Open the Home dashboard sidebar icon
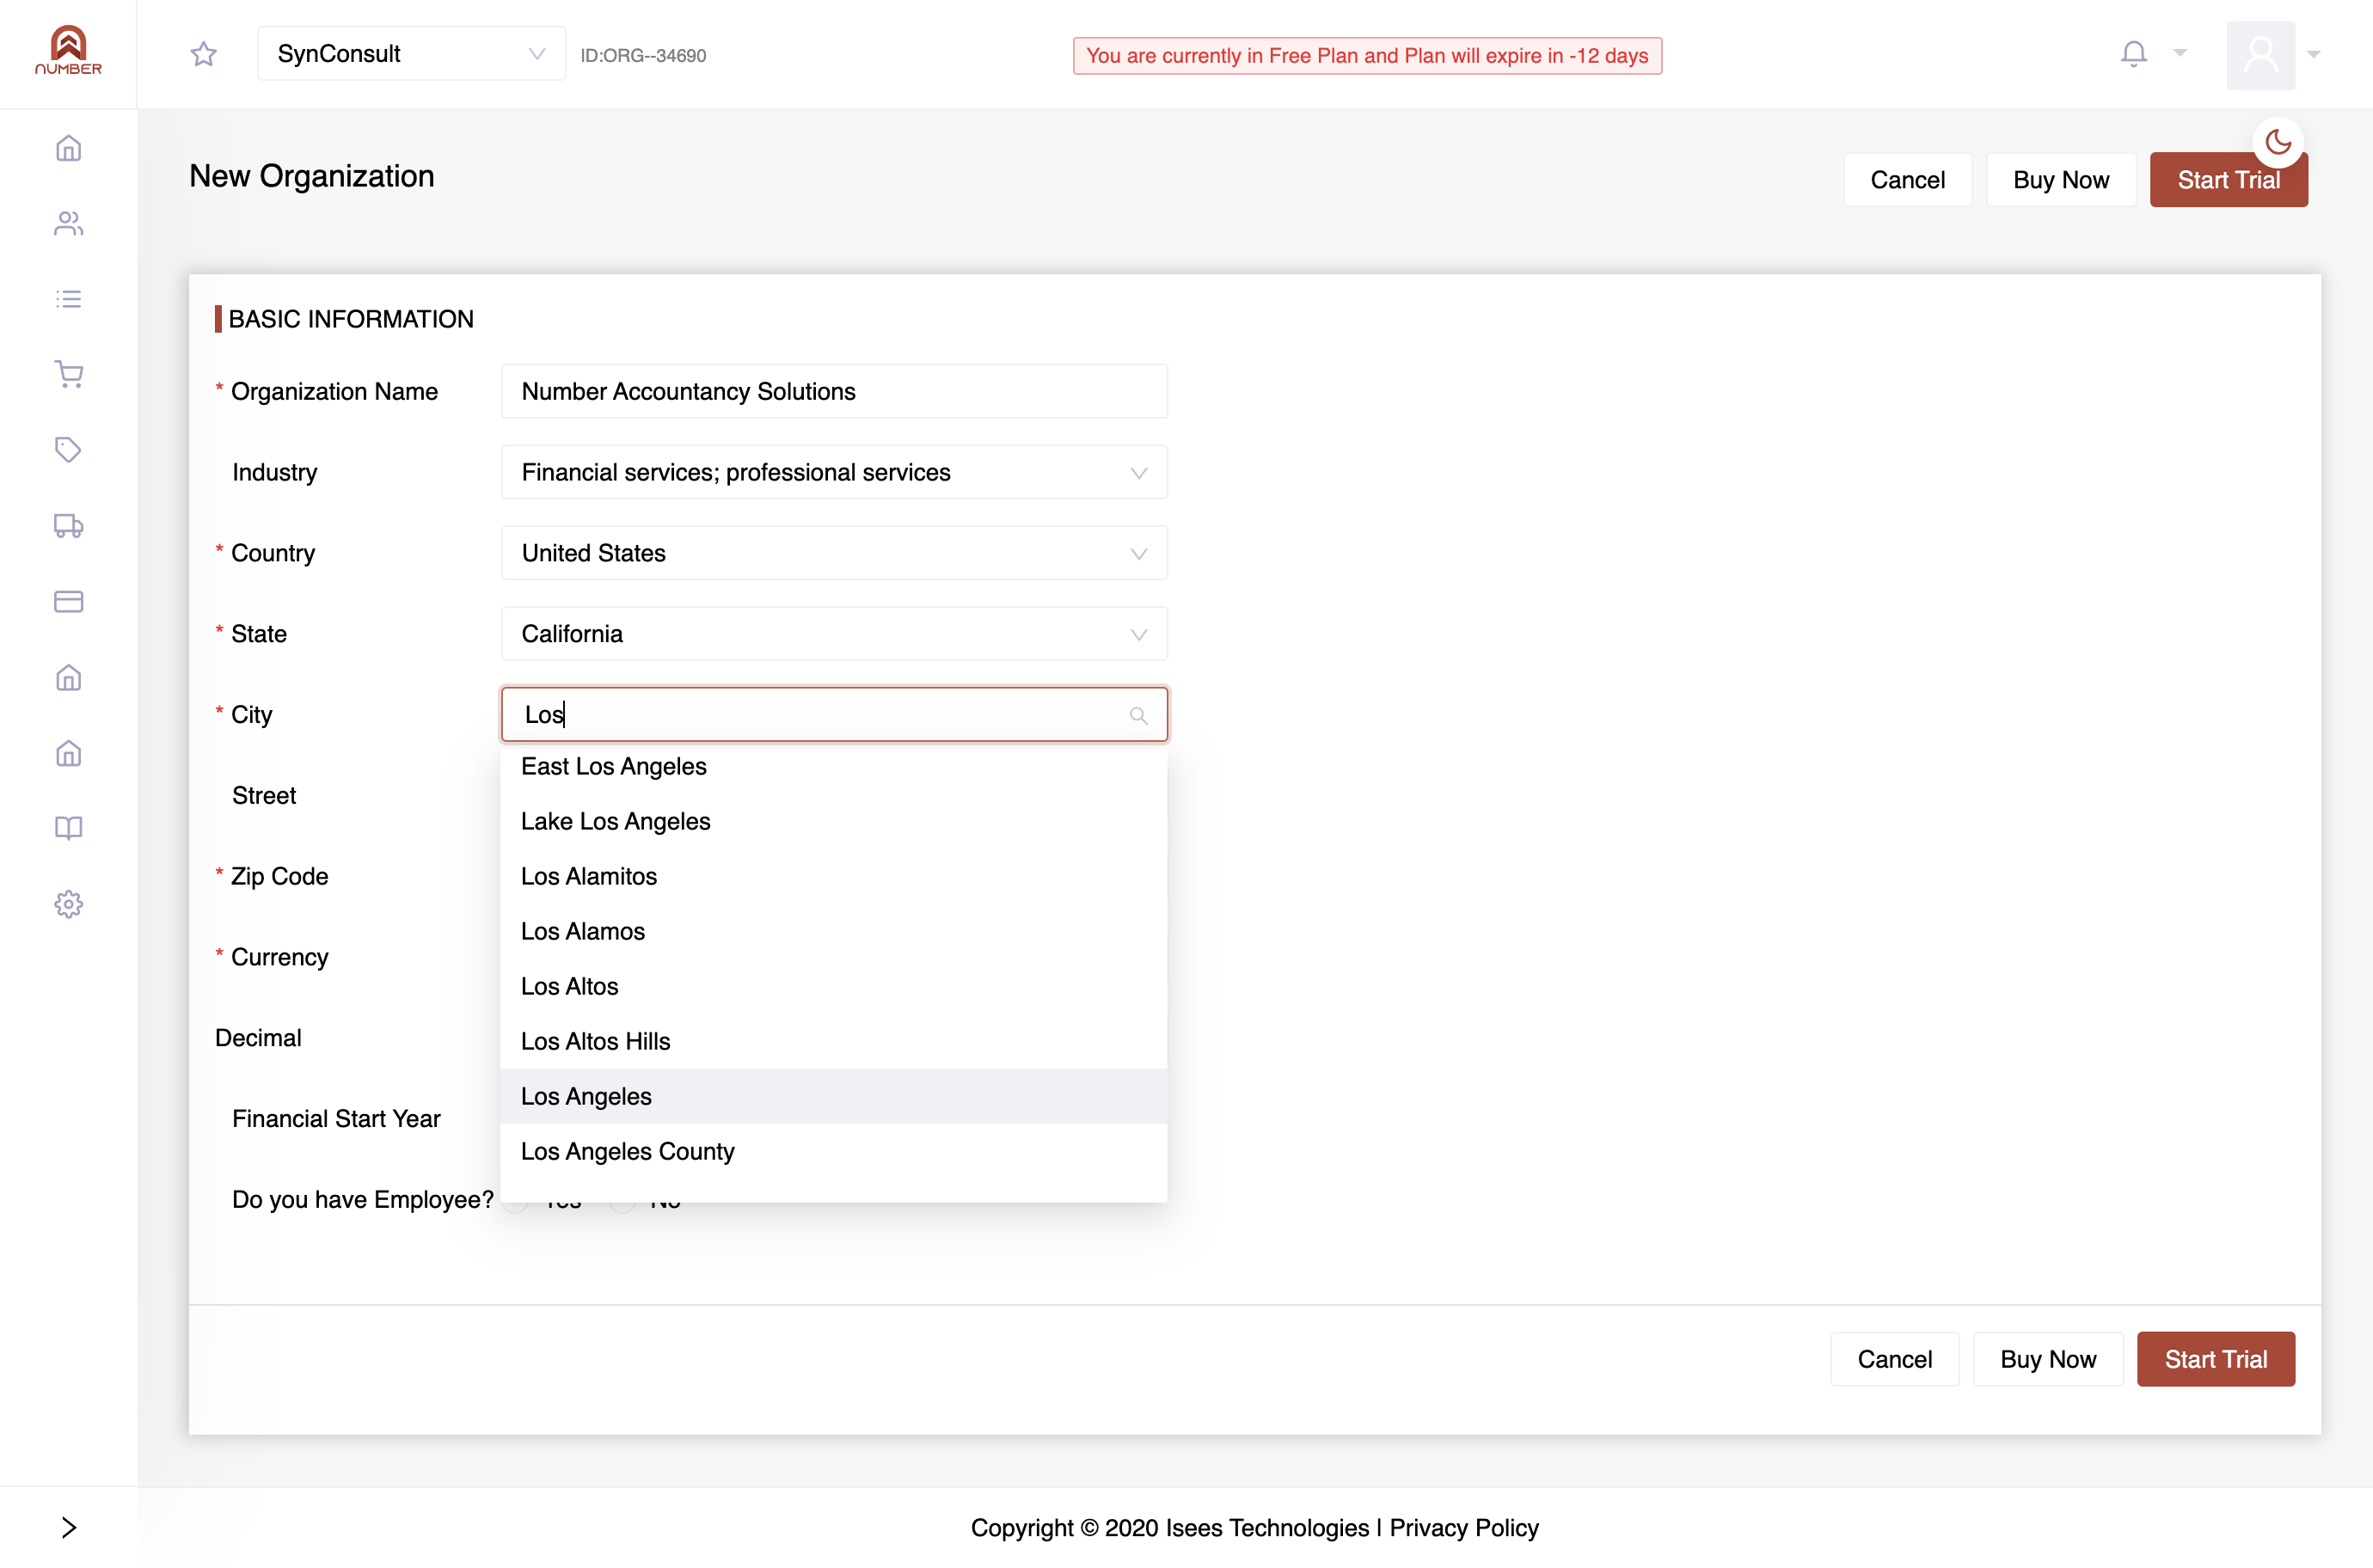Viewport: 2373px width, 1568px height. pyautogui.click(x=68, y=148)
